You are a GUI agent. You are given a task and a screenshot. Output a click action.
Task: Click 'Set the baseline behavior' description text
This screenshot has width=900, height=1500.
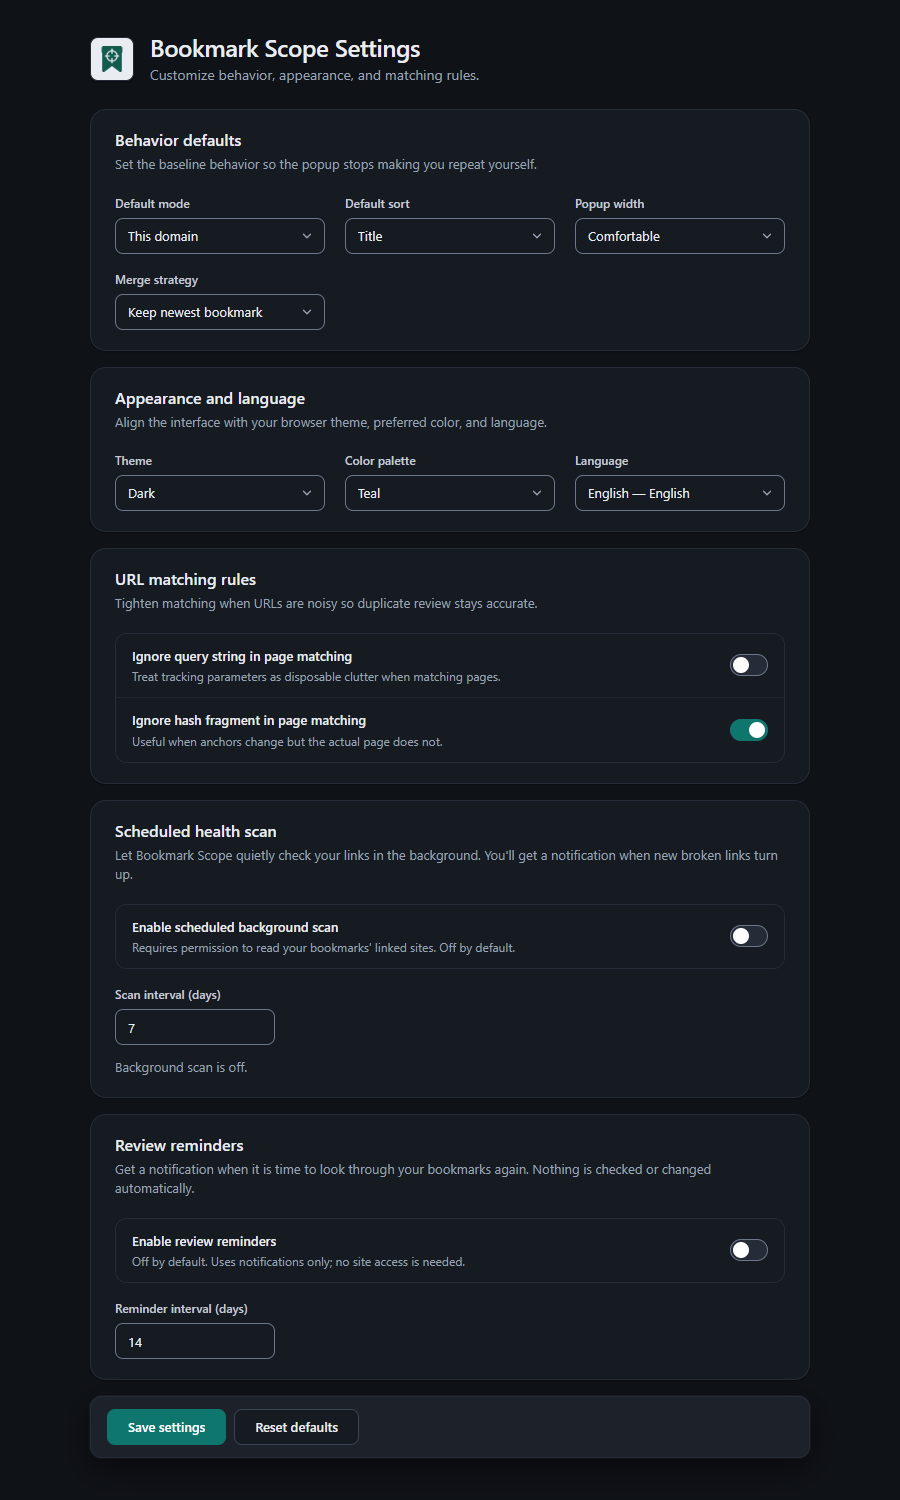pos(325,165)
